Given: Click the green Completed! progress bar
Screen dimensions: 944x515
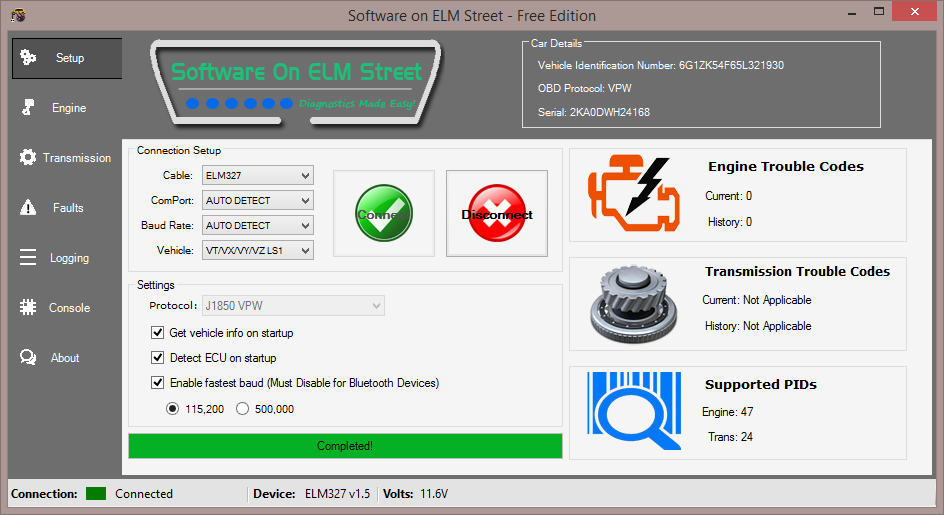Looking at the screenshot, I should 345,446.
